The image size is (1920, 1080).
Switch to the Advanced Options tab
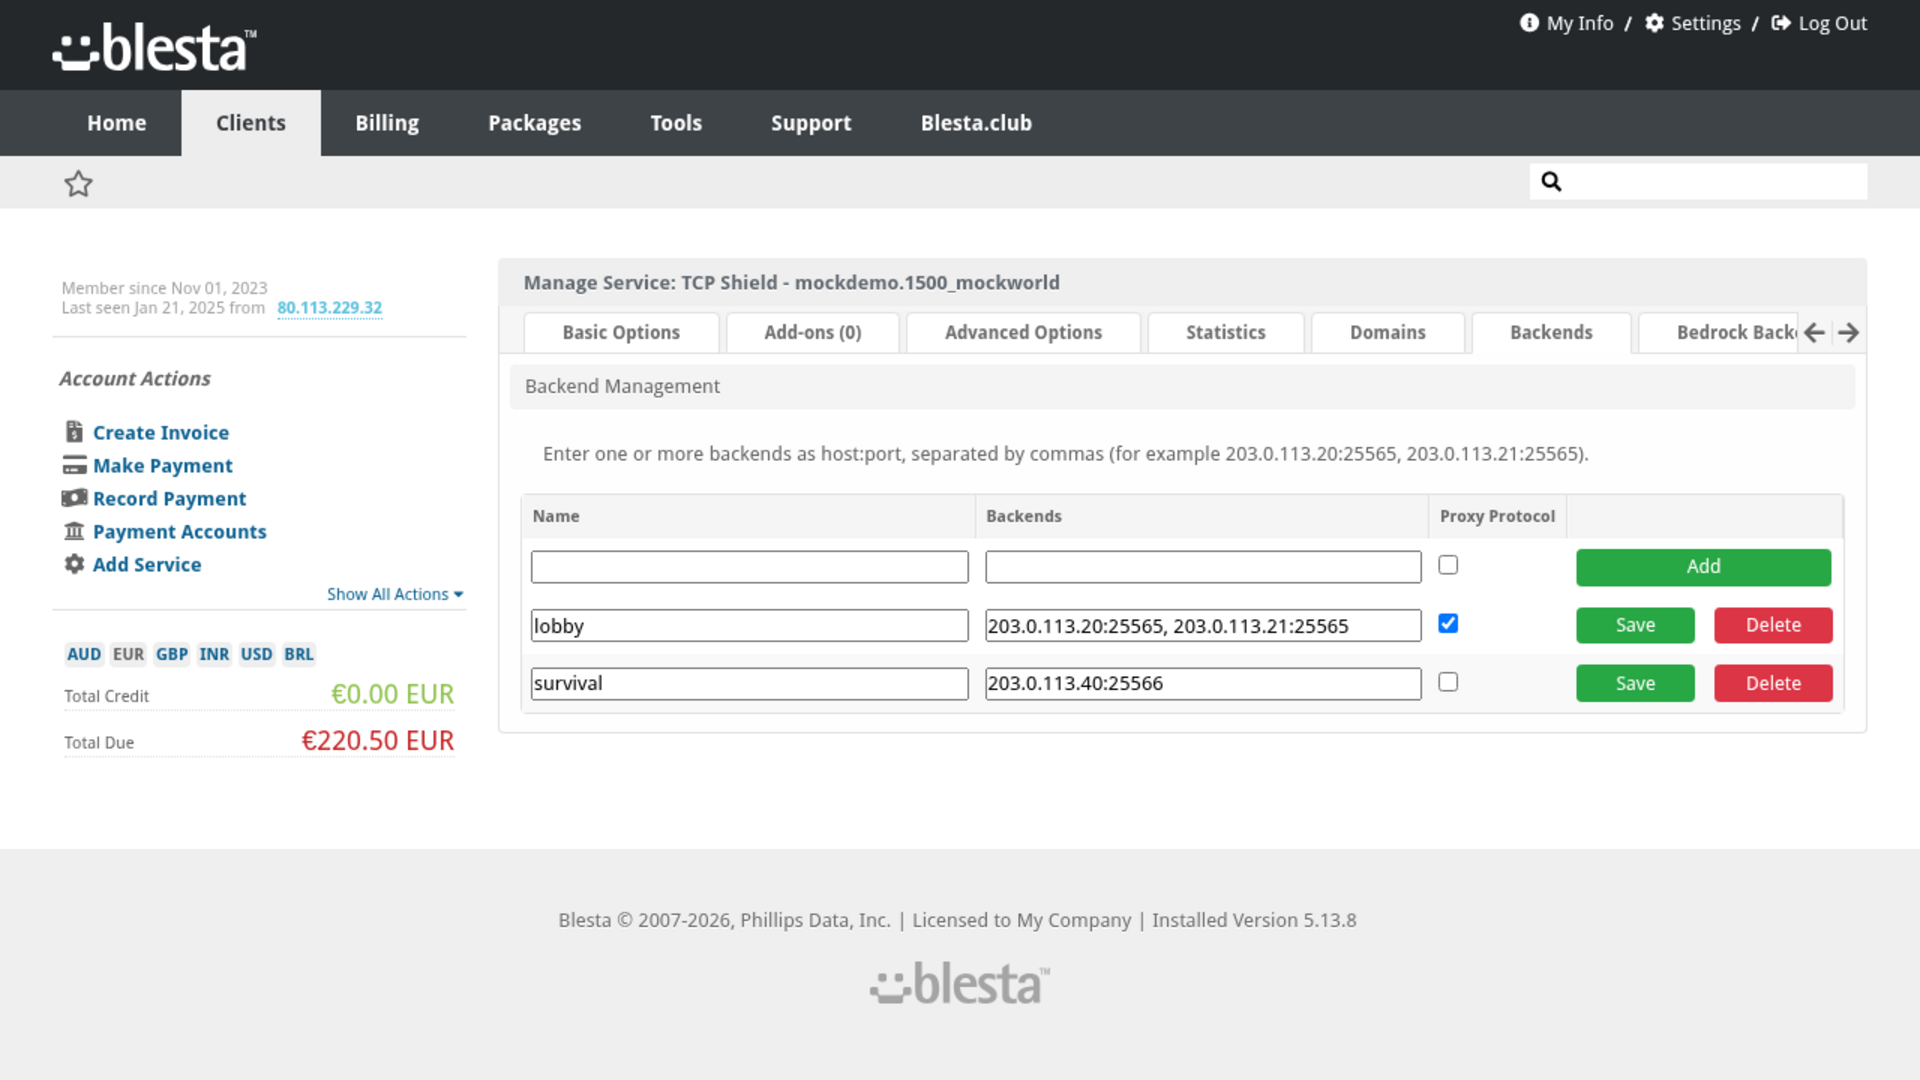point(1023,332)
